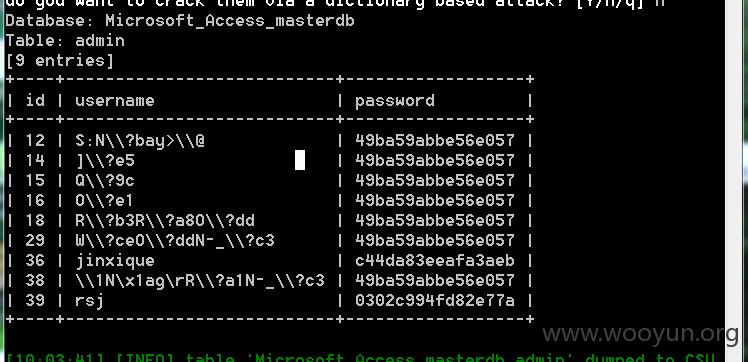The width and height of the screenshot is (748, 362).
Task: Click id 38 in the table
Action: pyautogui.click(x=35, y=280)
